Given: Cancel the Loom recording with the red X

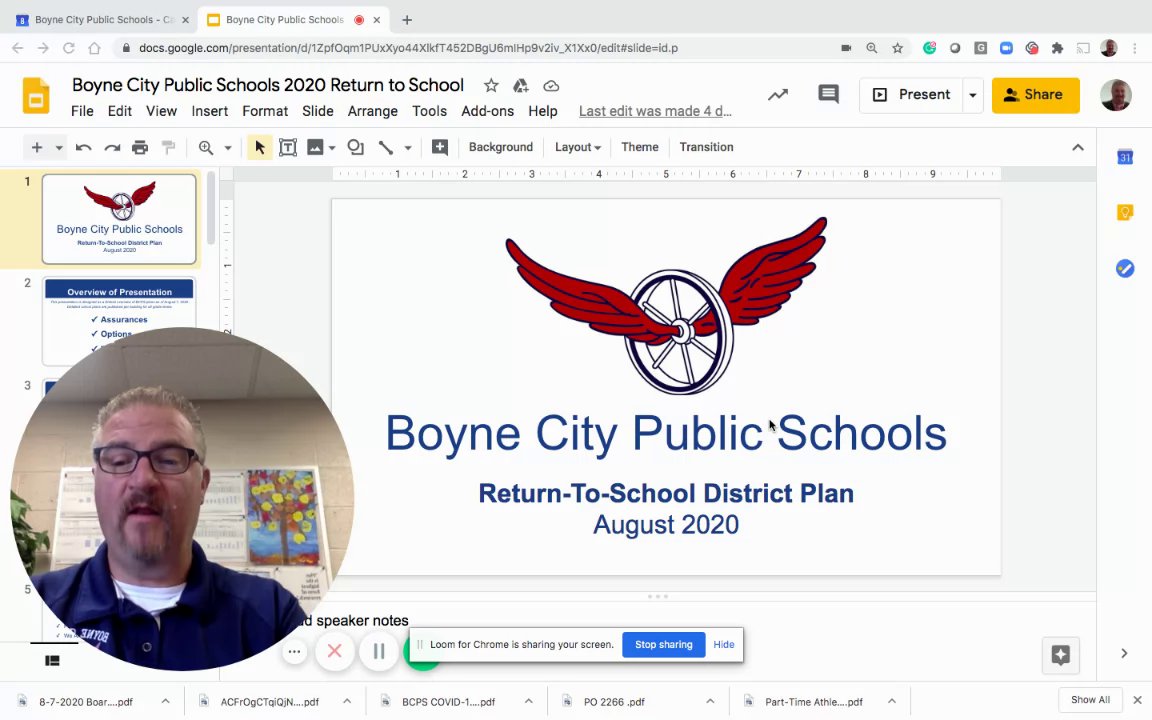Looking at the screenshot, I should pyautogui.click(x=334, y=651).
